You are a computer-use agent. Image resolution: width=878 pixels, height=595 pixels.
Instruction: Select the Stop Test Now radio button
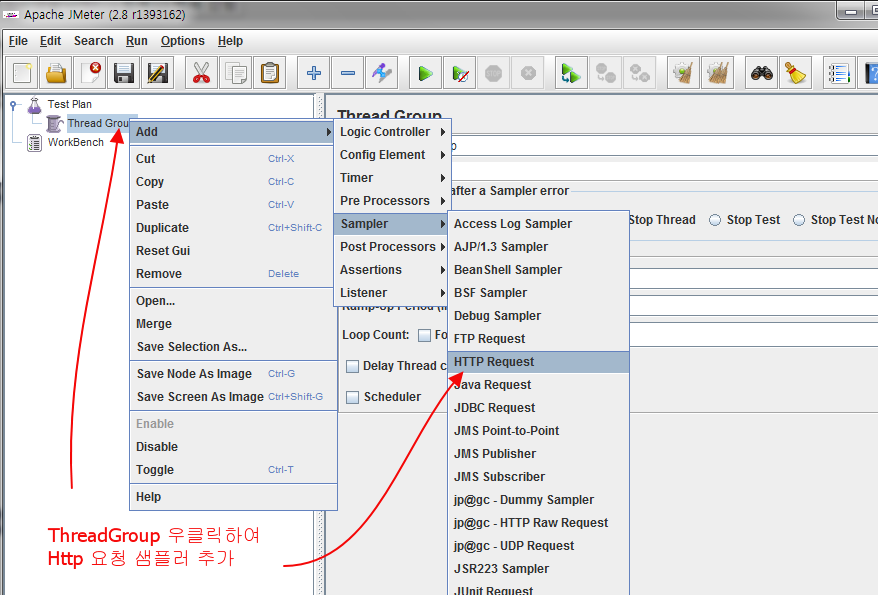[x=799, y=220]
